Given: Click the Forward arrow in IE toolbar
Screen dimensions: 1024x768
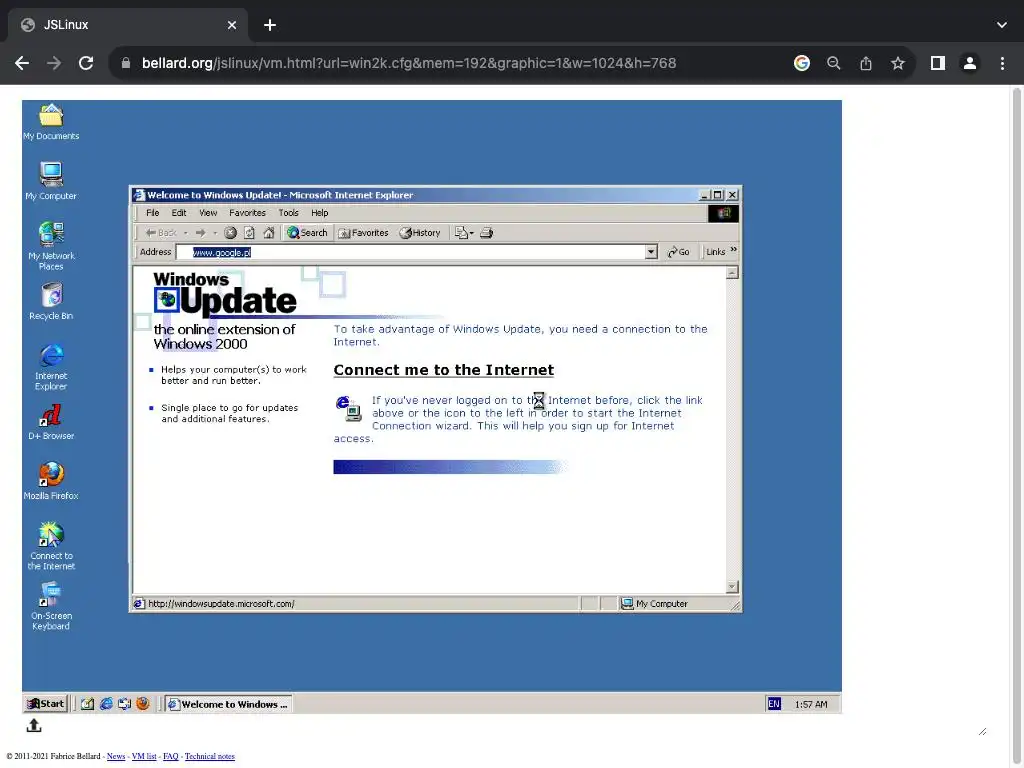Looking at the screenshot, I should pyautogui.click(x=200, y=232).
